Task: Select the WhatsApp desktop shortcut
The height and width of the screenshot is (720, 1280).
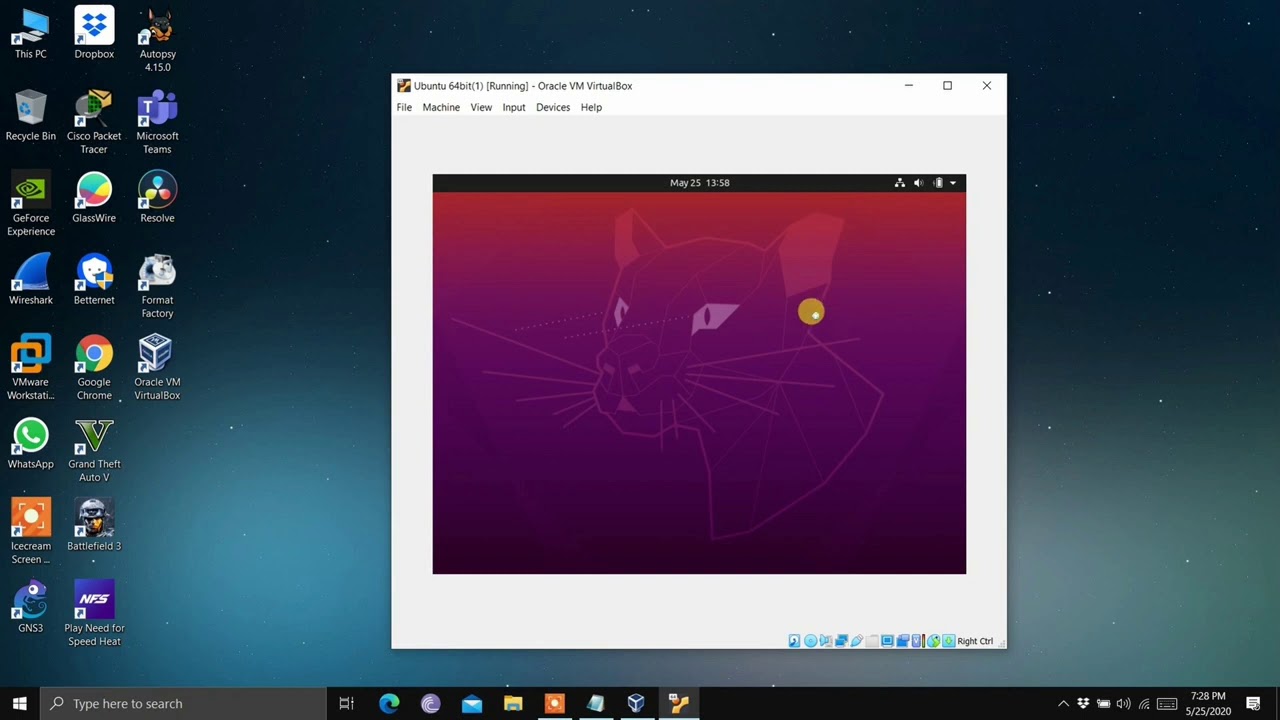Action: tap(30, 443)
